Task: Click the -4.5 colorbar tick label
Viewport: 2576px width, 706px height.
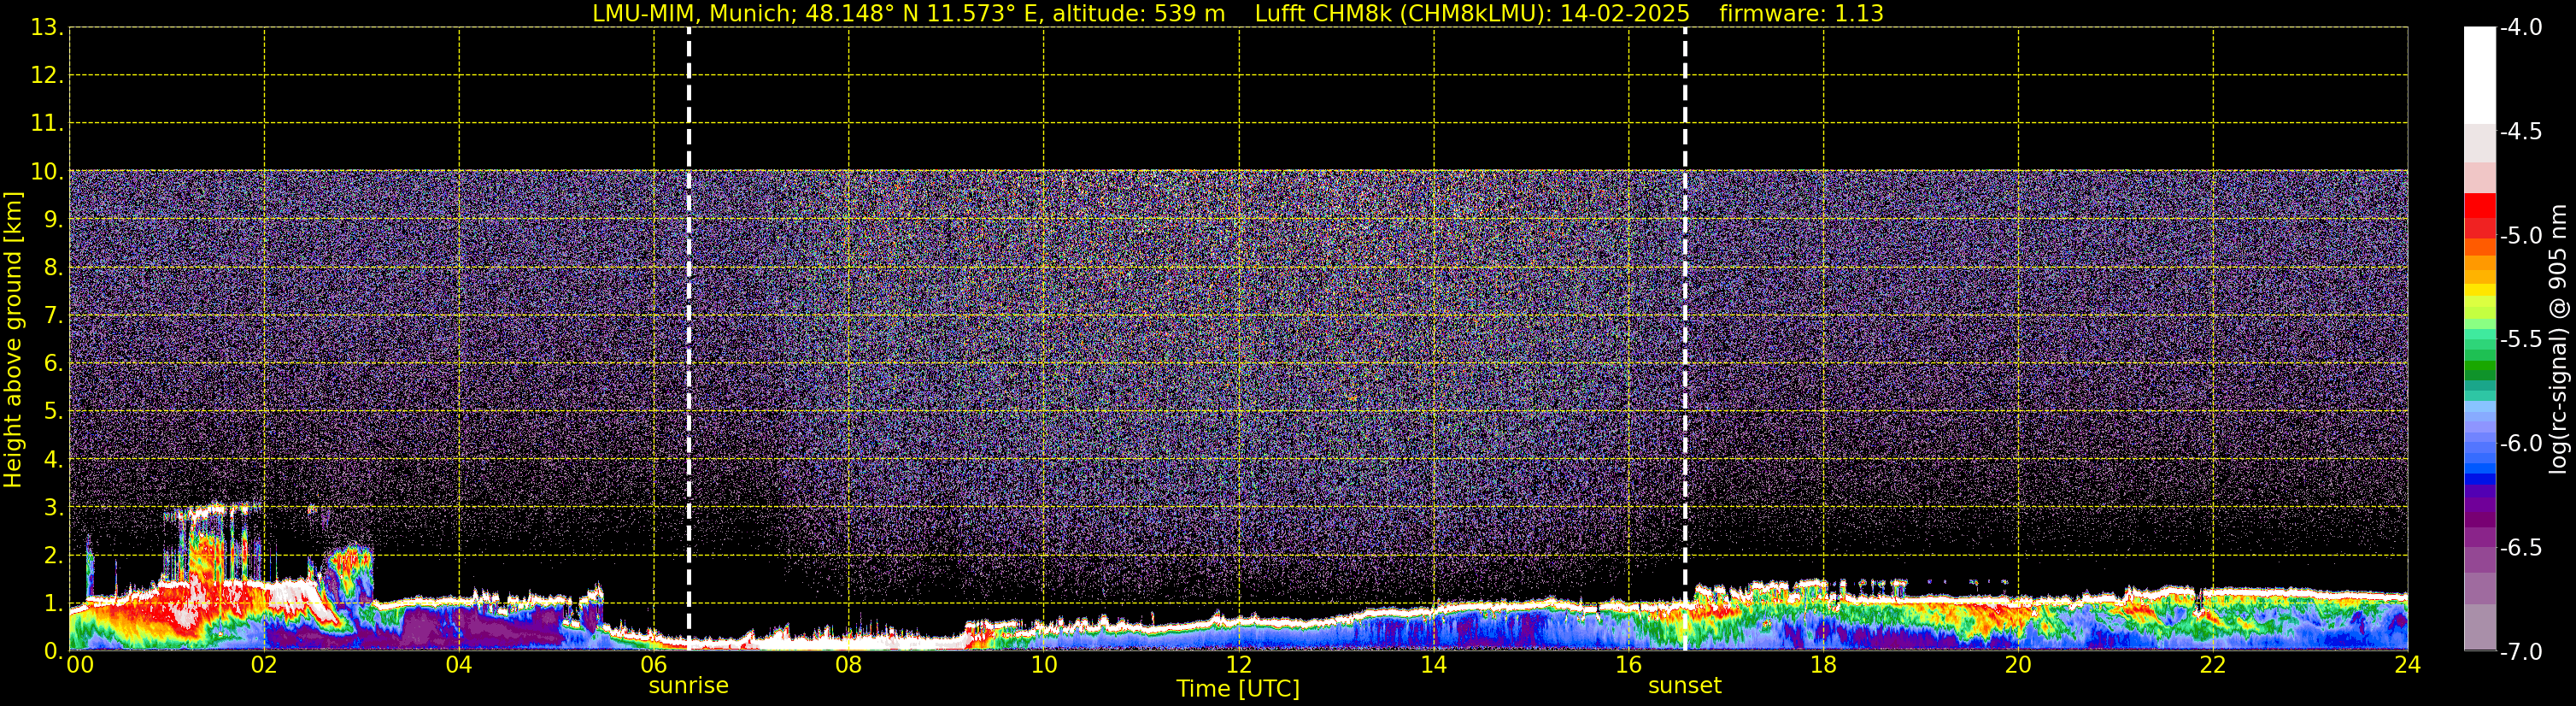Action: 2521,132
